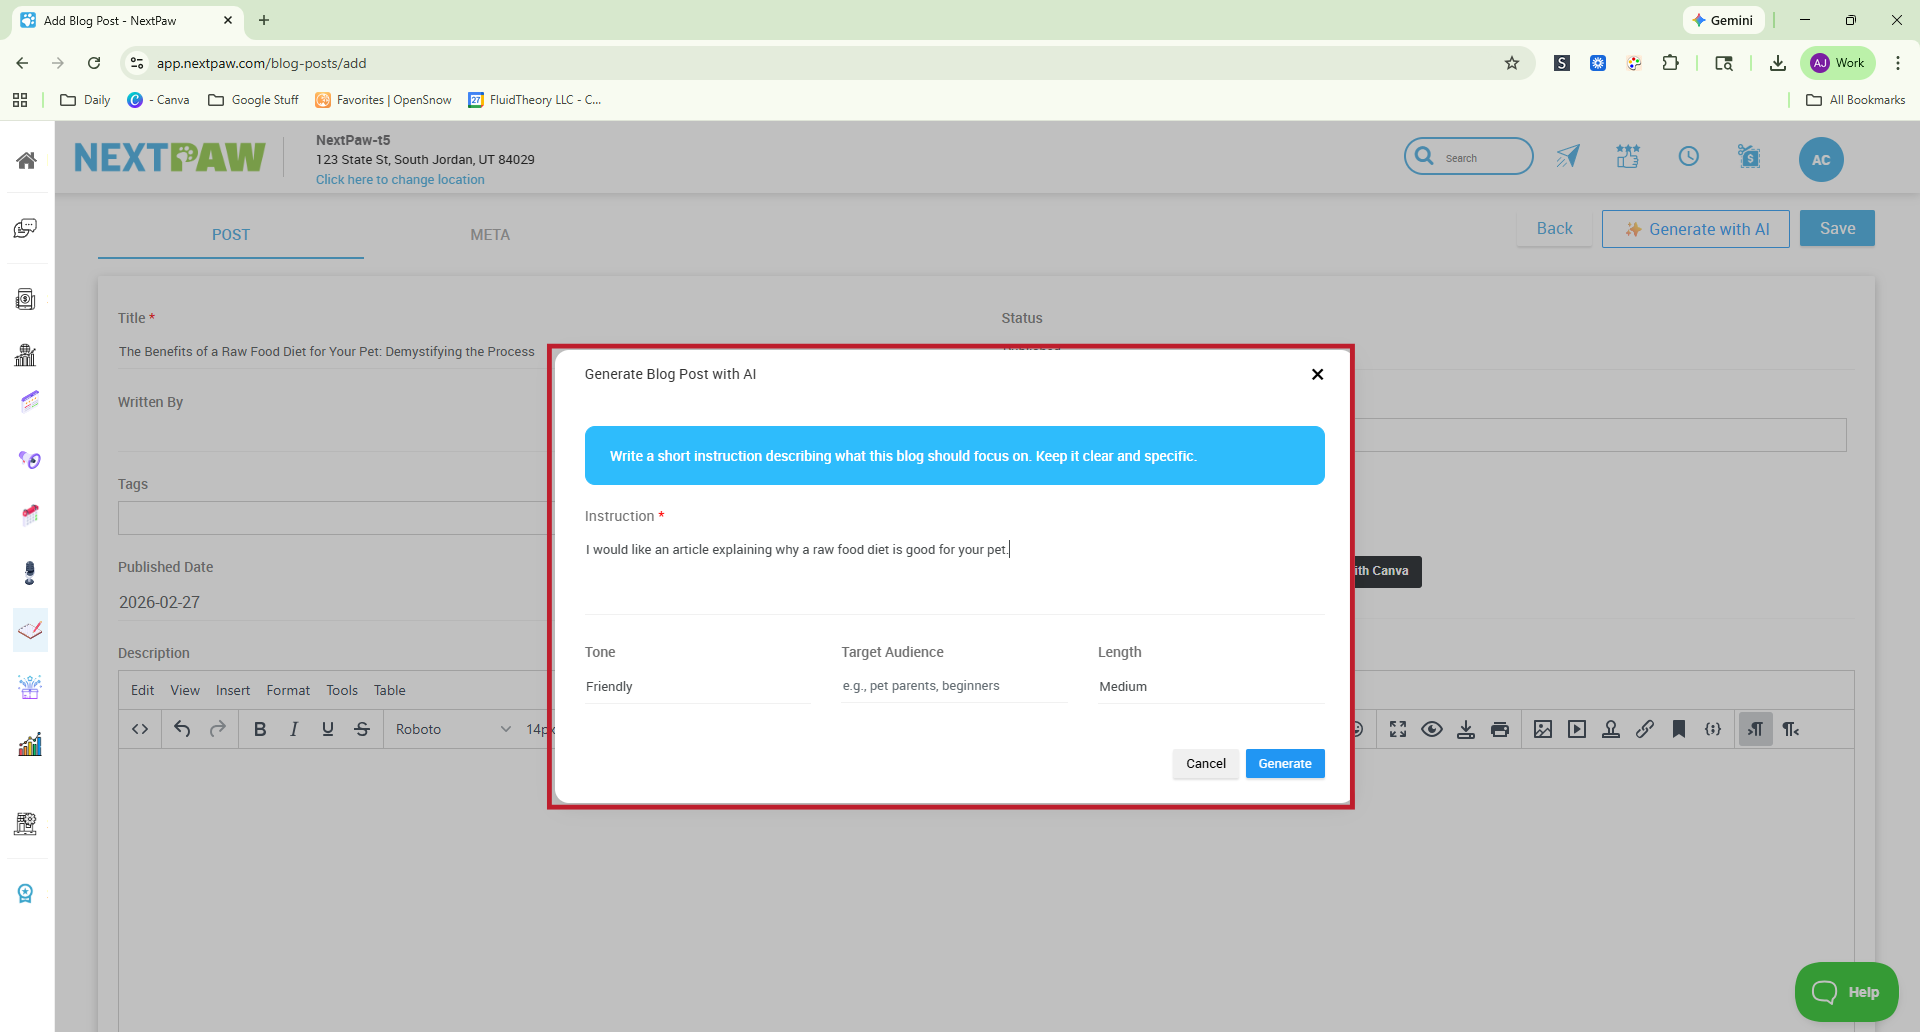Viewport: 1920px width, 1032px height.
Task: Insert an image in the editor
Action: point(1543,729)
